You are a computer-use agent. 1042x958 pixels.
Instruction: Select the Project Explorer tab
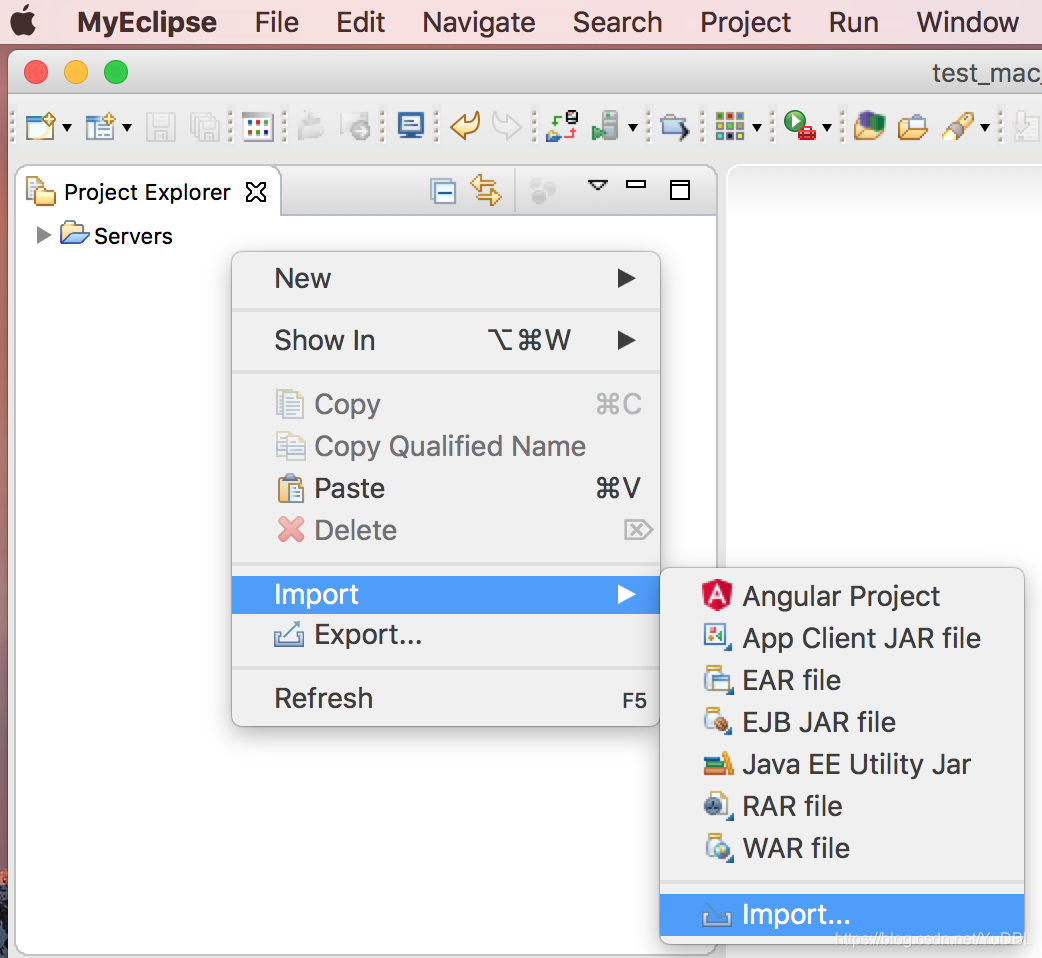(147, 193)
